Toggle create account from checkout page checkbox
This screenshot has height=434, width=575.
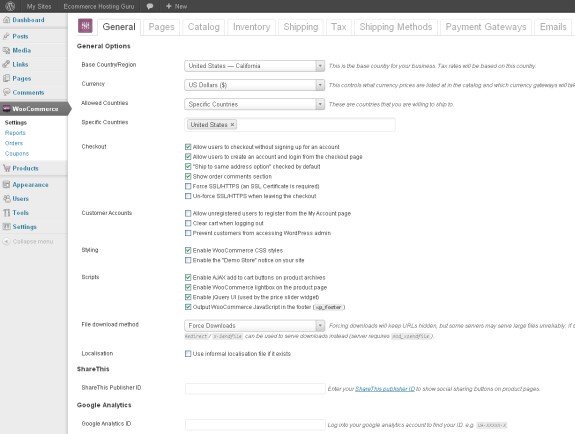188,157
